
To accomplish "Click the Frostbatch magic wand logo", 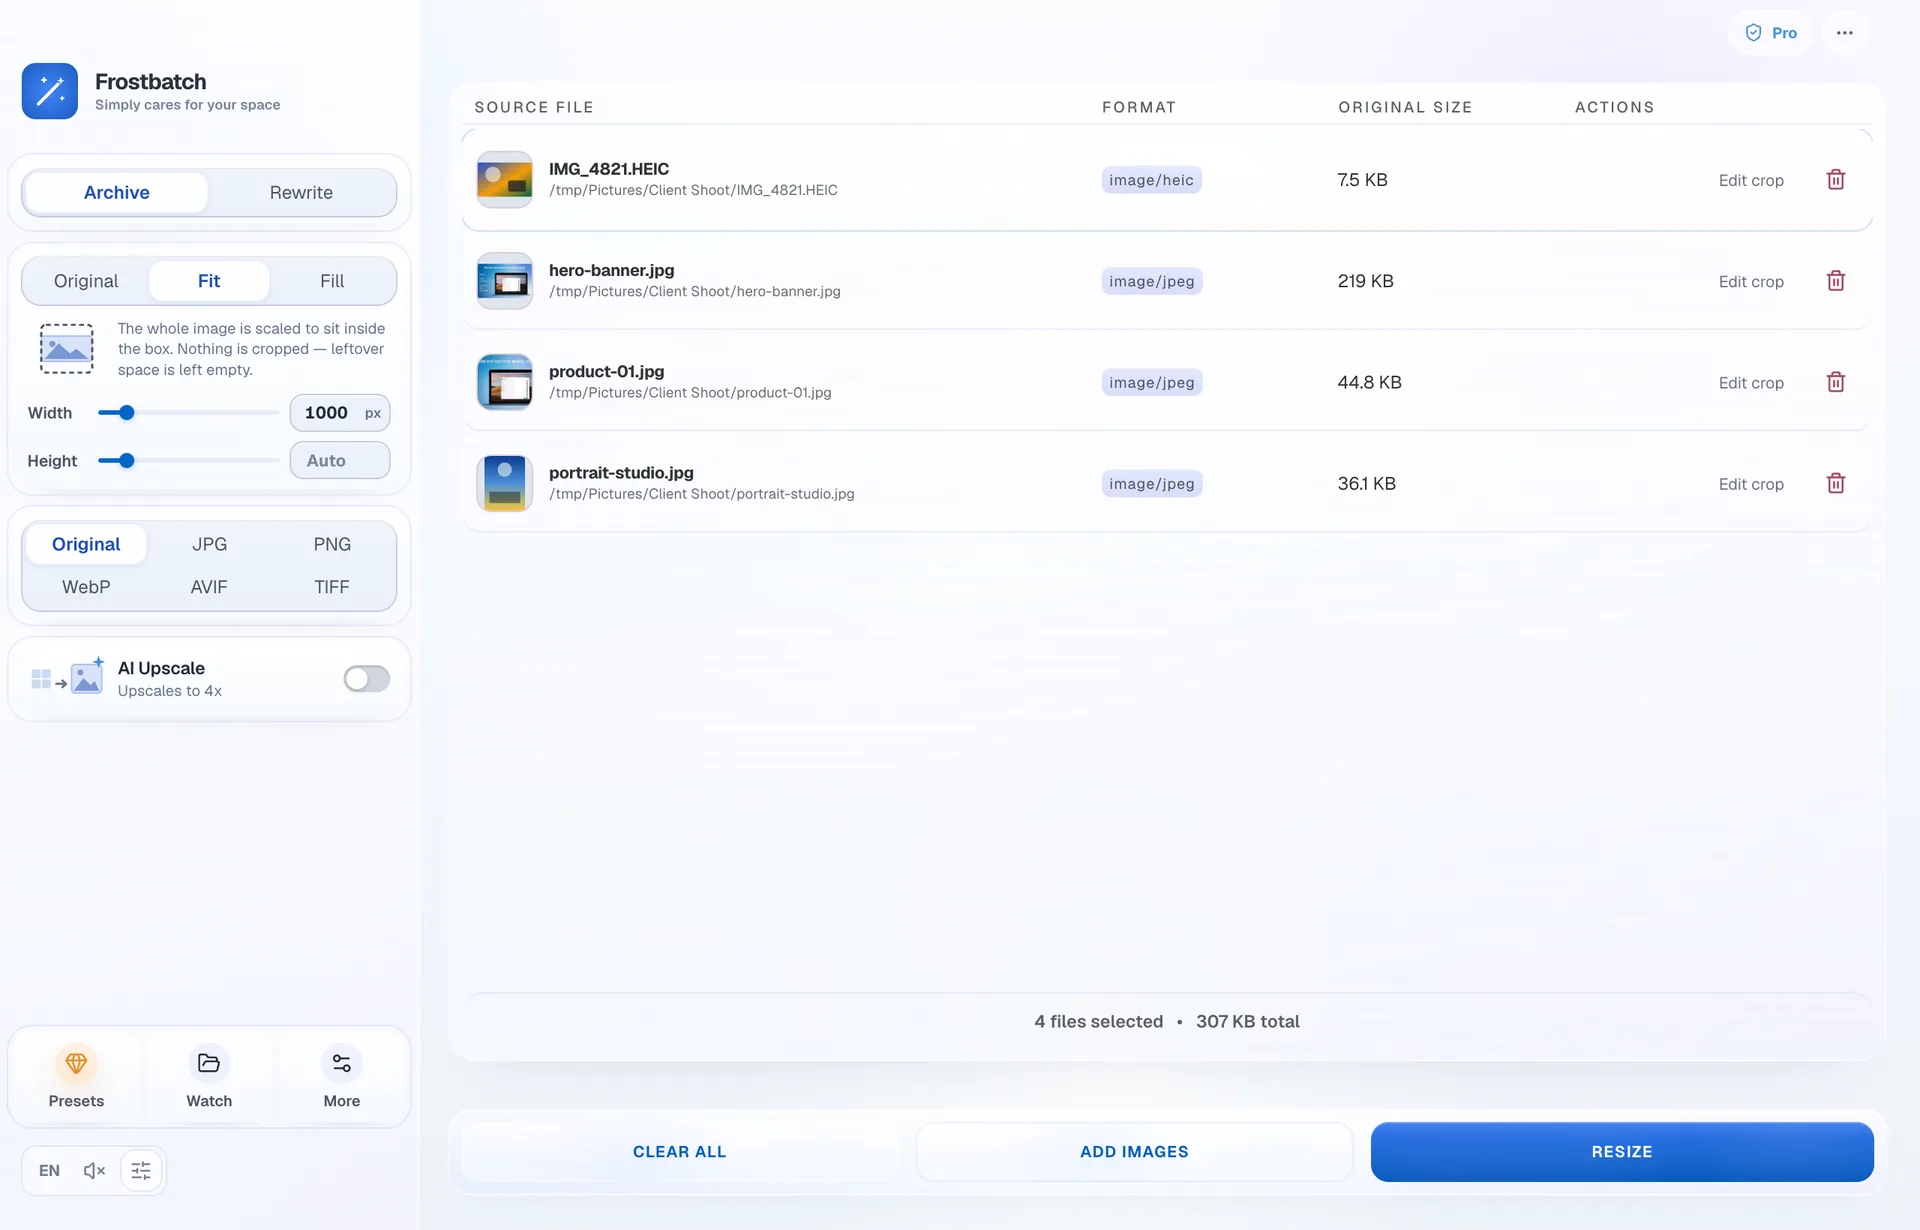I will point(50,91).
